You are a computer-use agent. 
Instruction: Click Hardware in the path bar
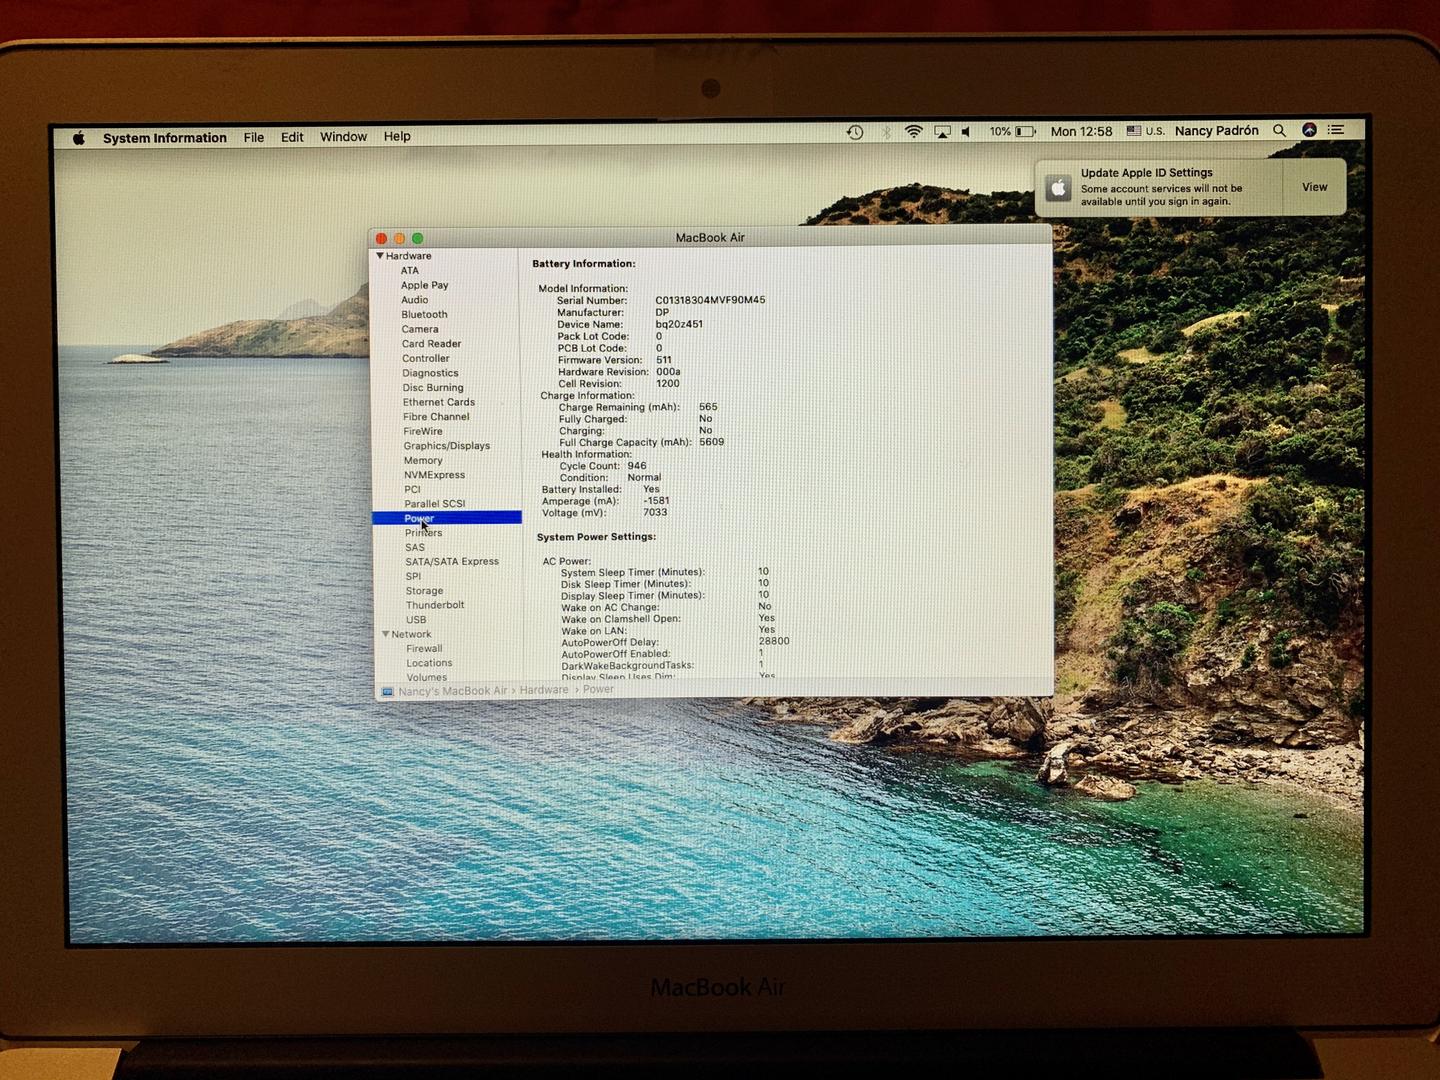(x=544, y=690)
